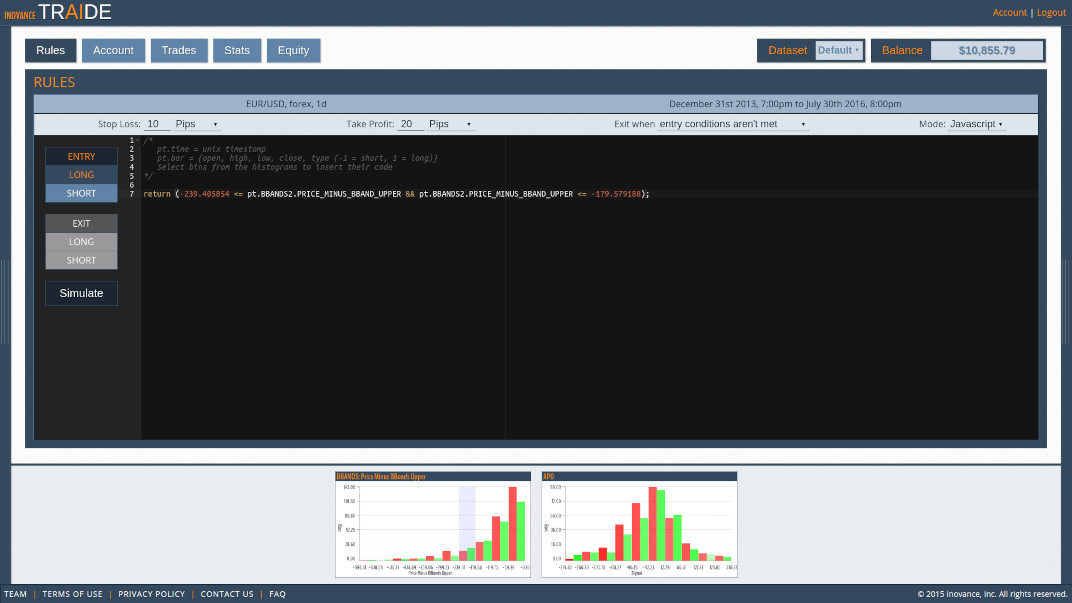Switch to the Trades tab
The width and height of the screenshot is (1072, 603).
(179, 50)
